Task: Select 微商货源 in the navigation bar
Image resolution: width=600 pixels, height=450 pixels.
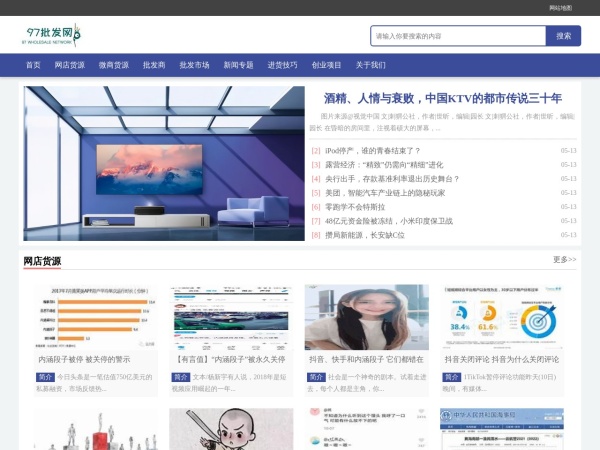Action: (x=113, y=65)
